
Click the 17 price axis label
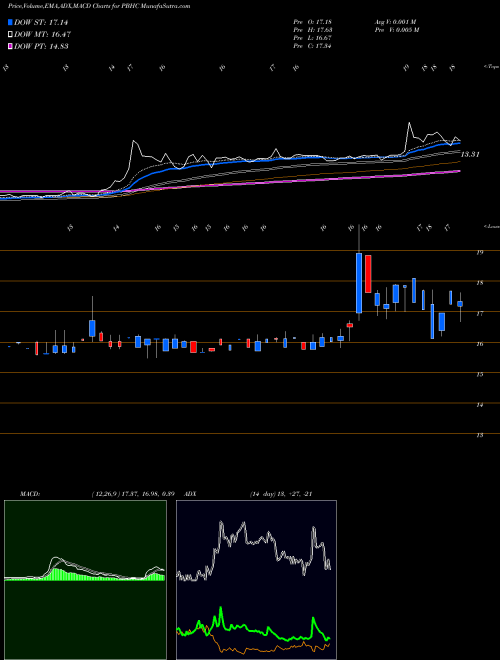[x=479, y=313]
